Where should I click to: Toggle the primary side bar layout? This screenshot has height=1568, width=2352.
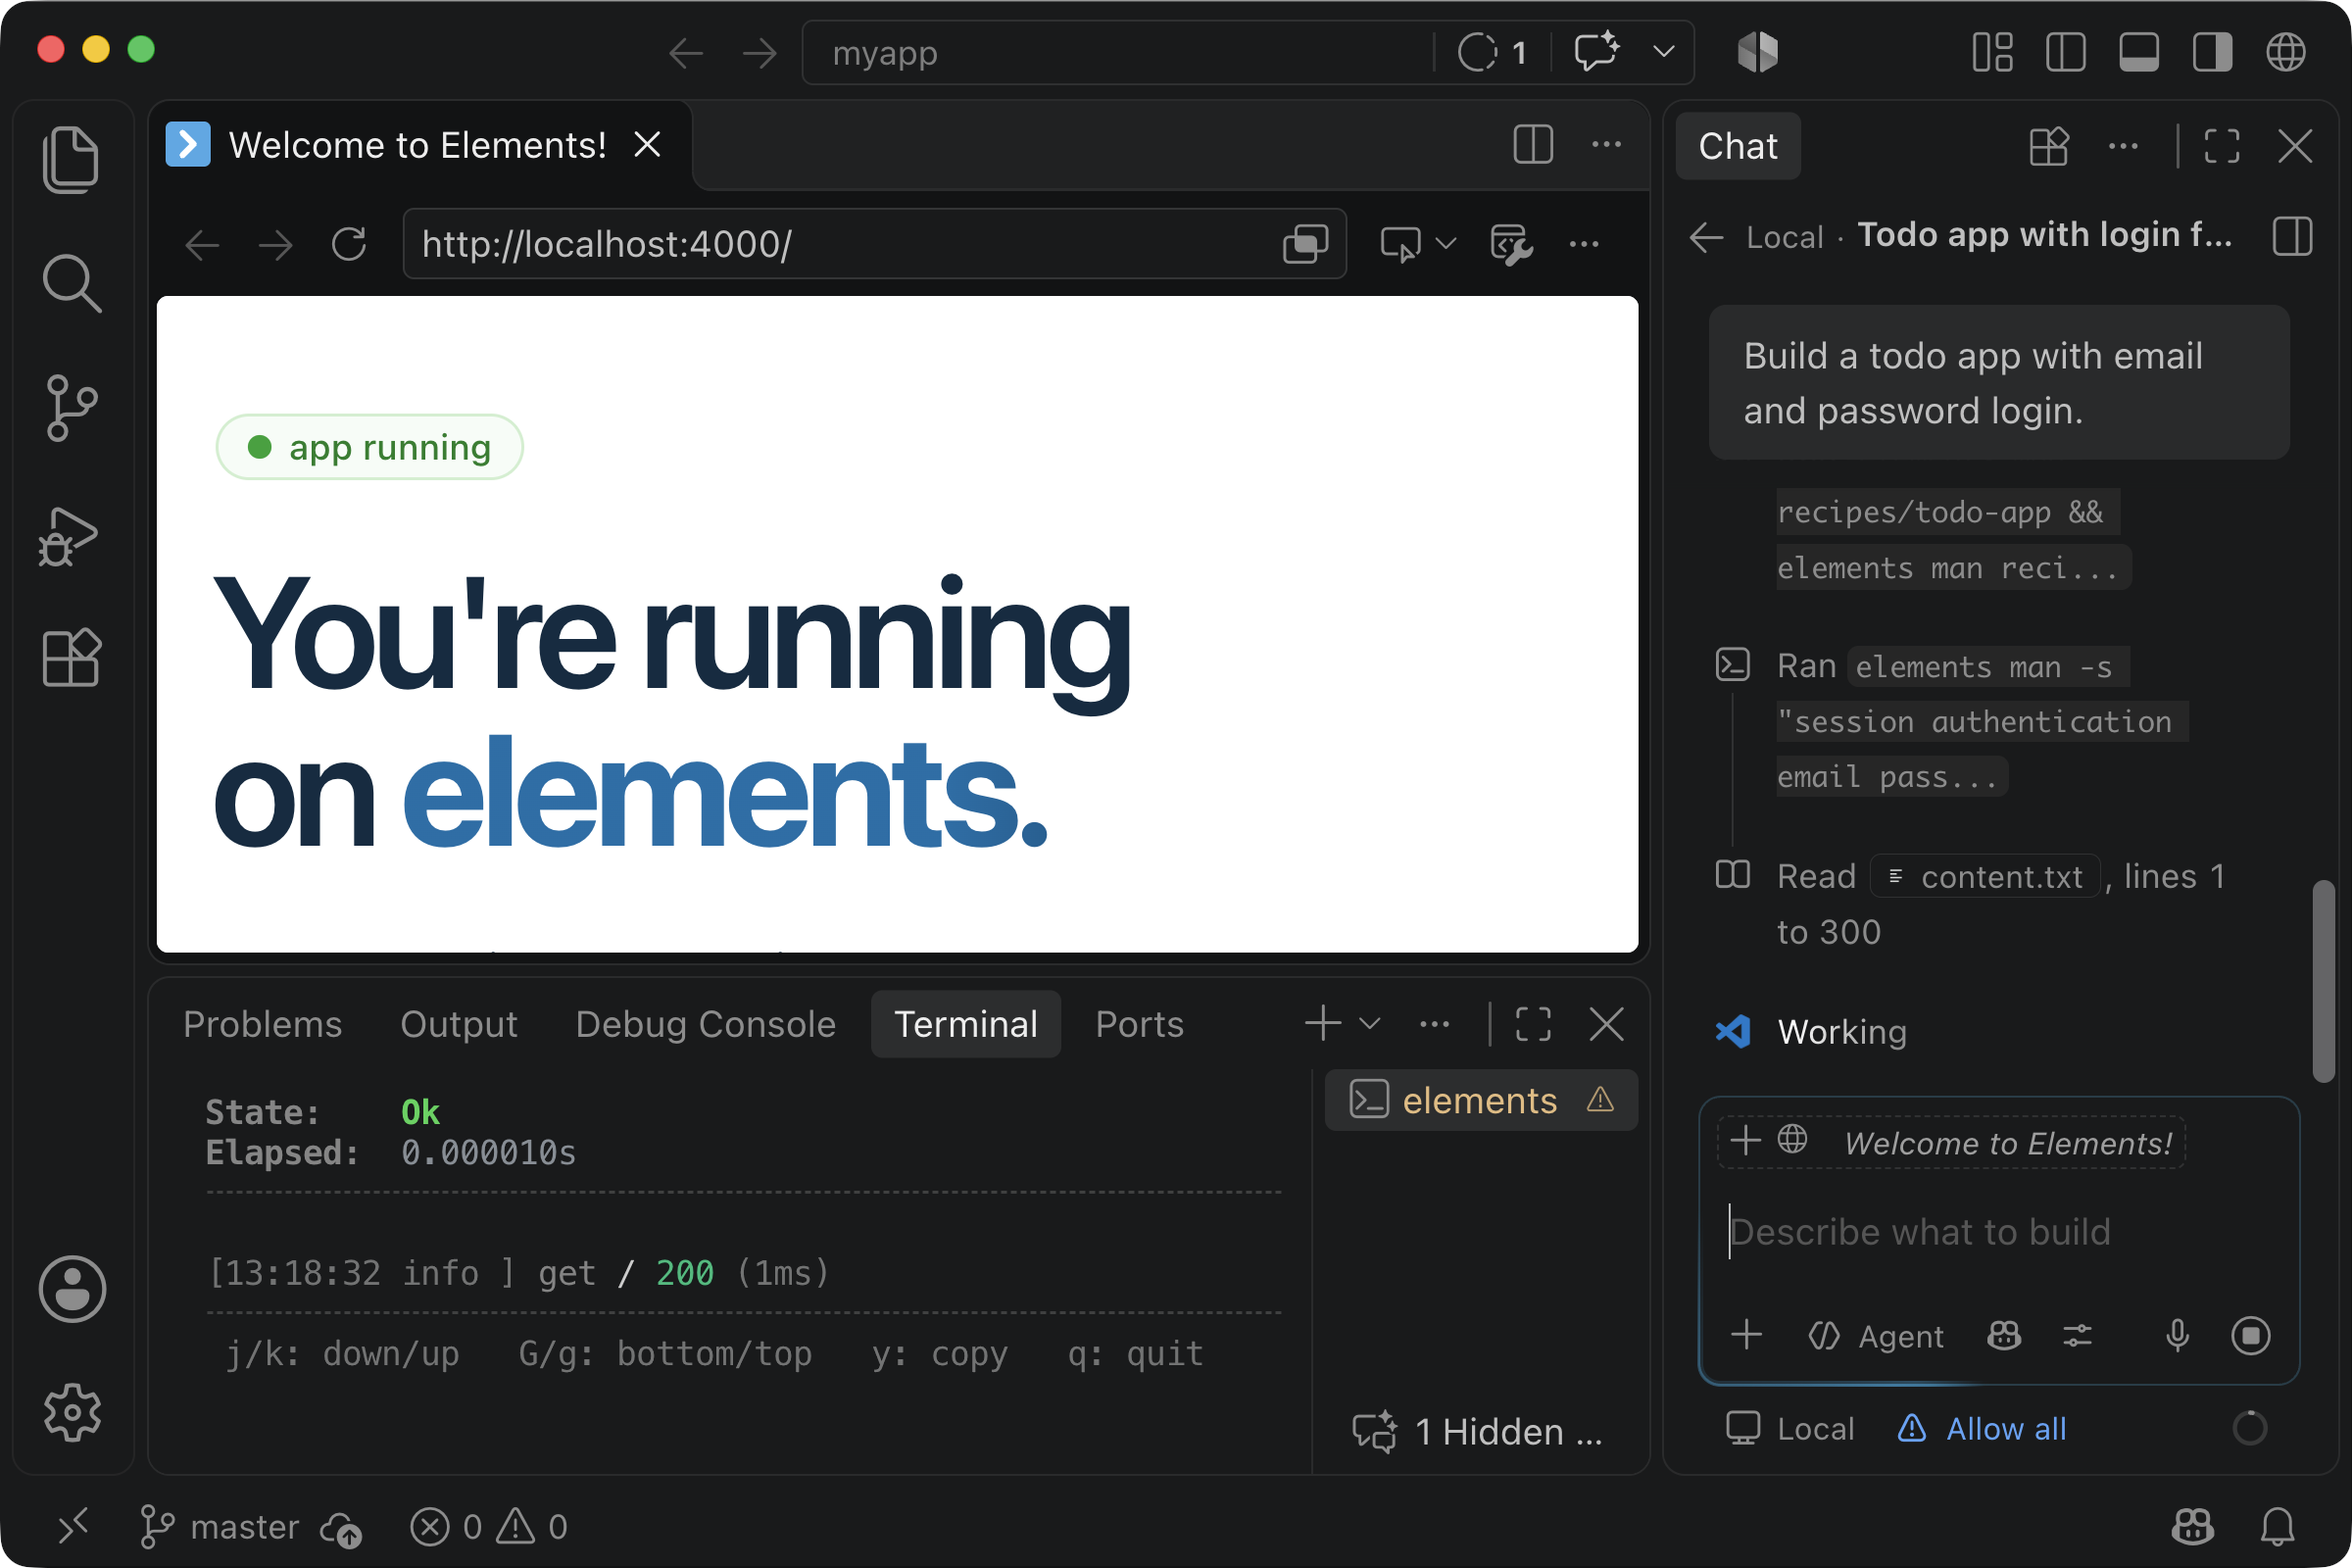tap(2065, 52)
